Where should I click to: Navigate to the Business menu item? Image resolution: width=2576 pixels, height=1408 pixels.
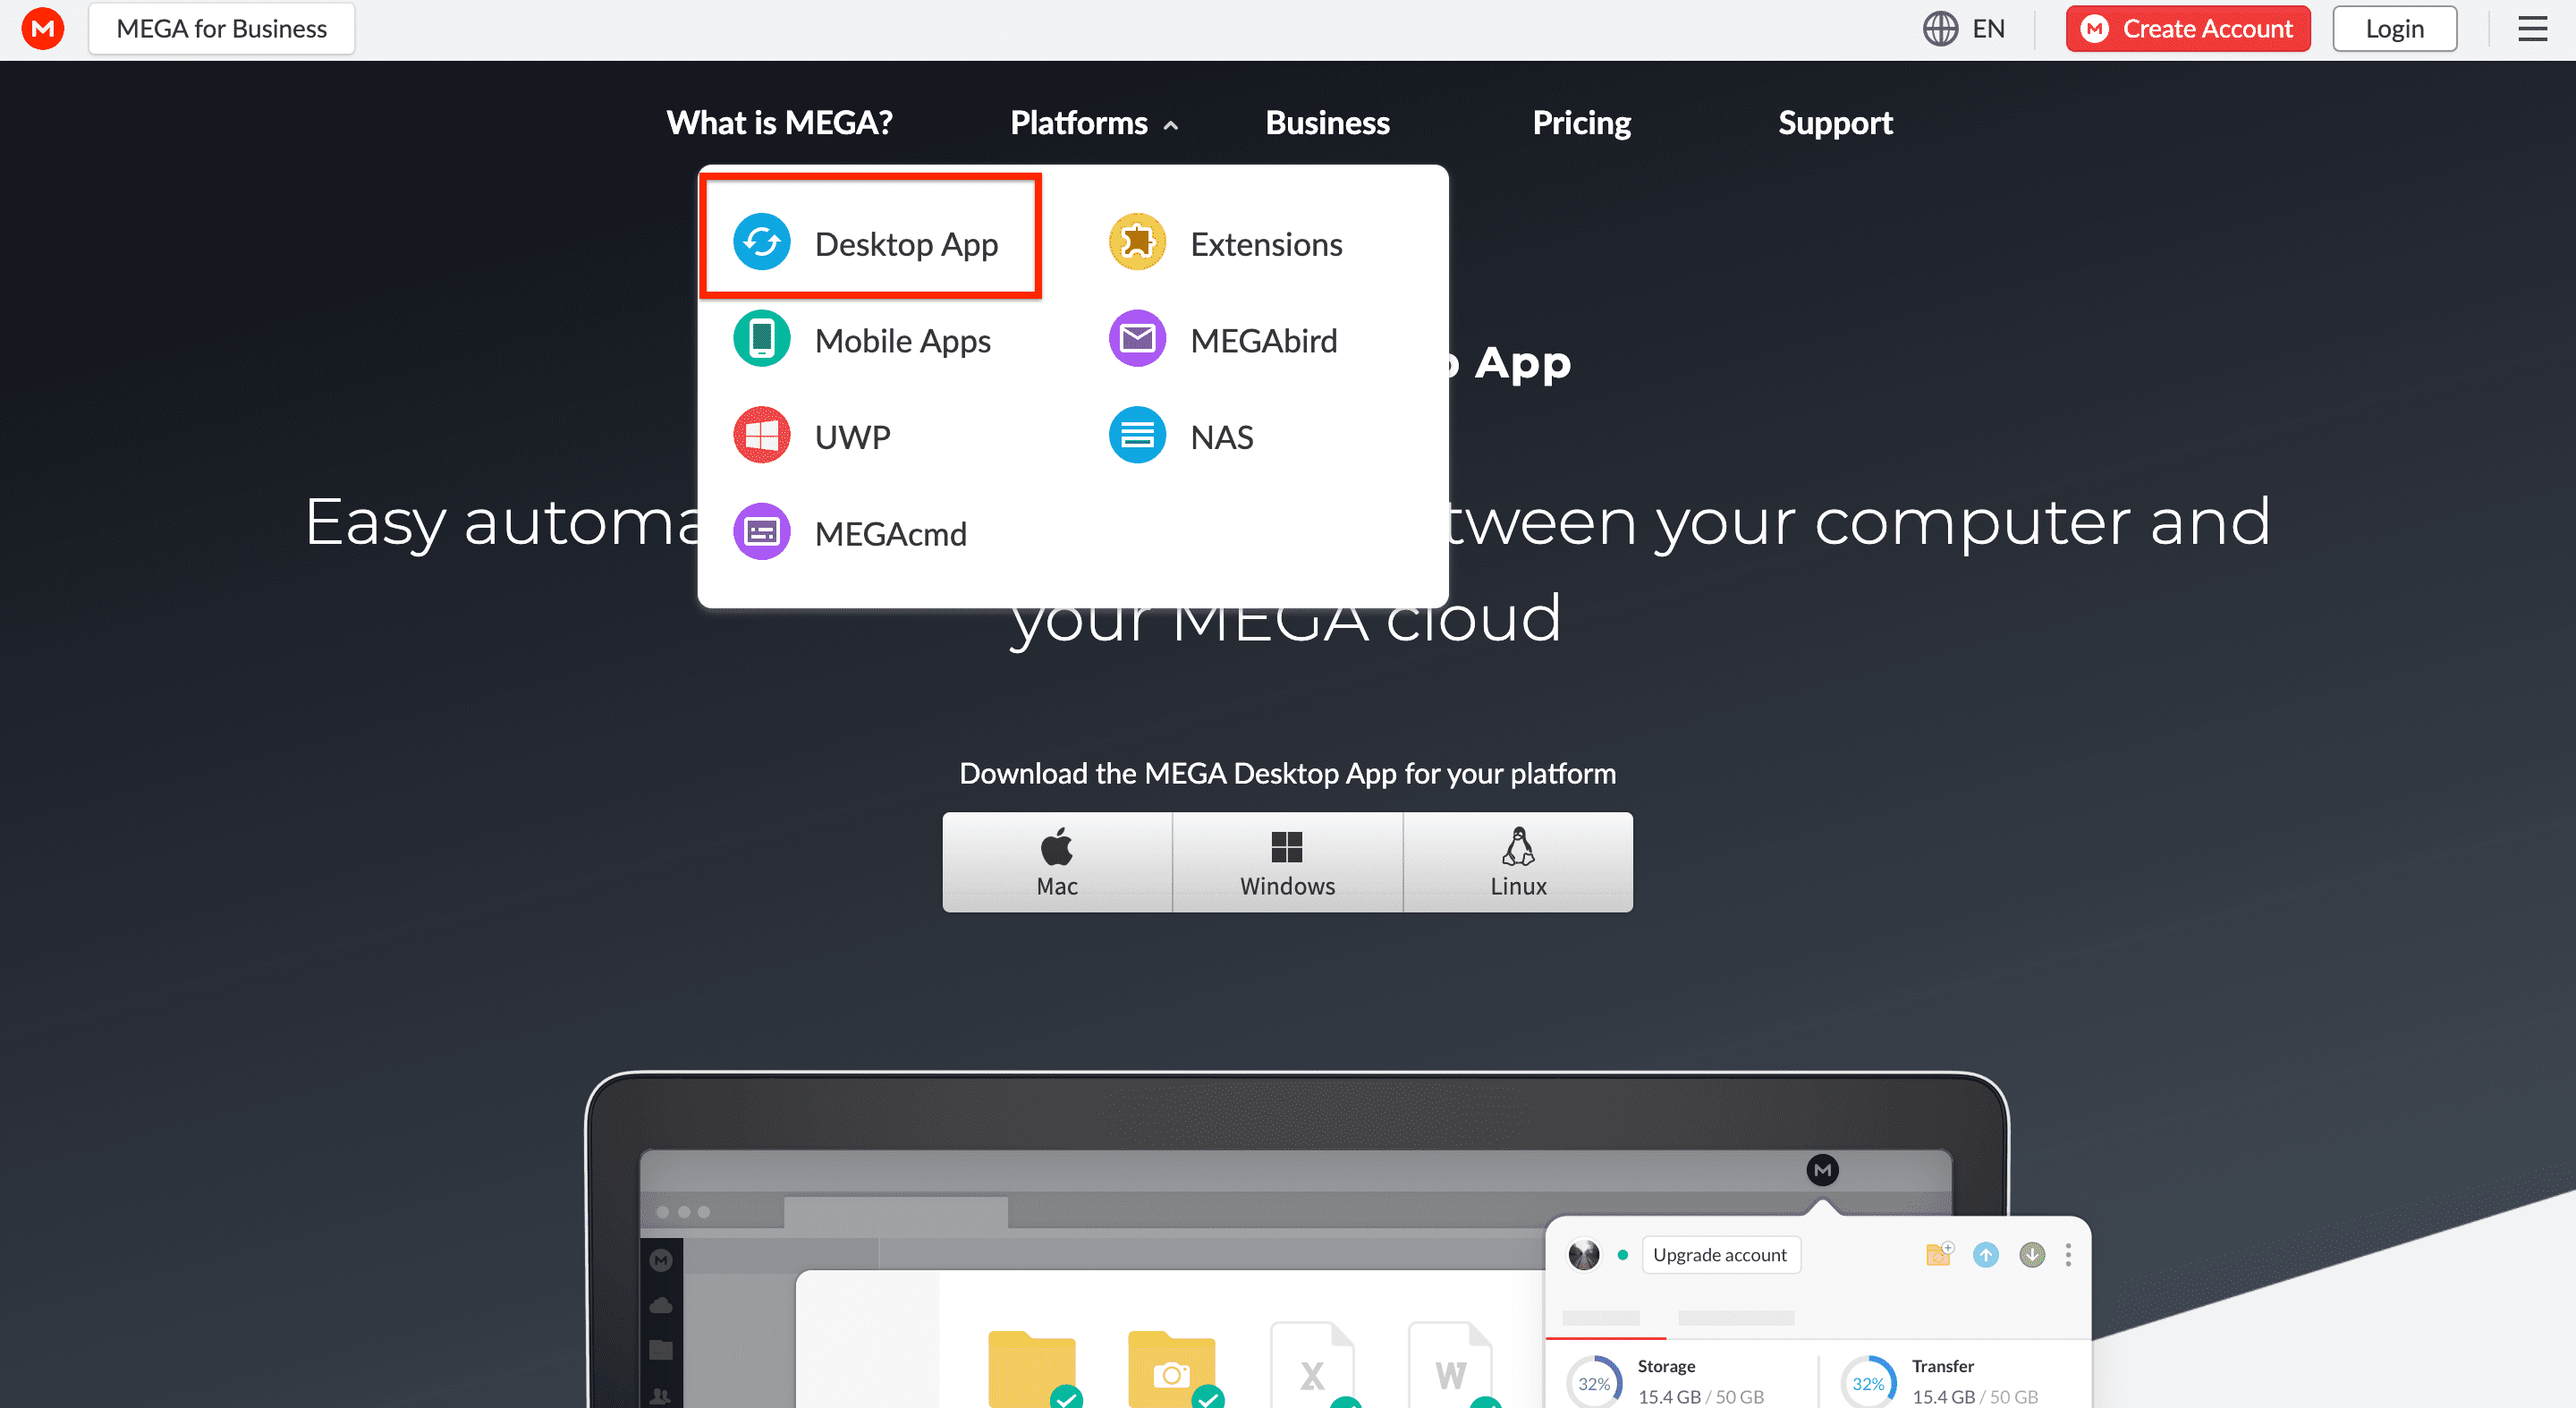tap(1328, 122)
